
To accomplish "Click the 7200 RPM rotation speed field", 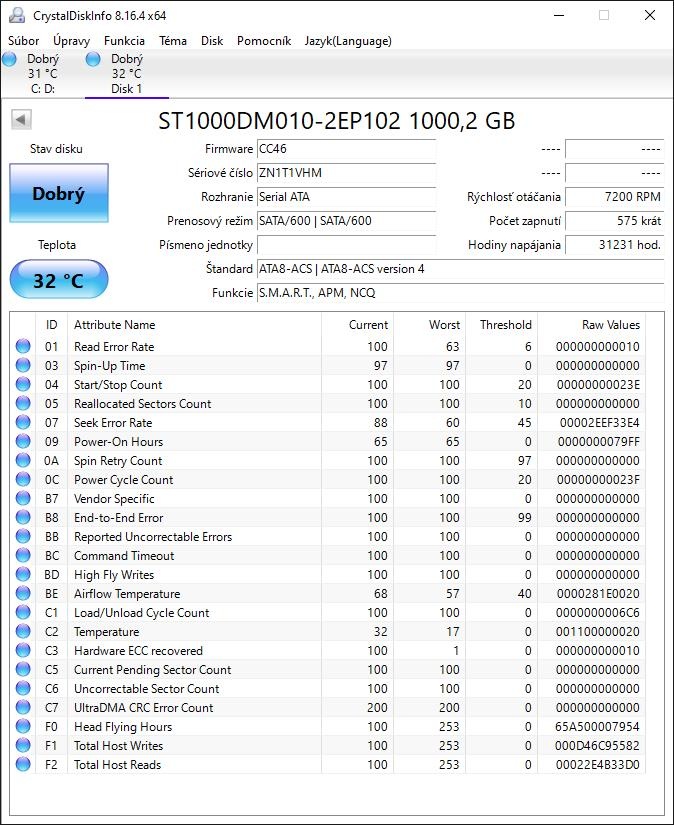I will [x=615, y=197].
